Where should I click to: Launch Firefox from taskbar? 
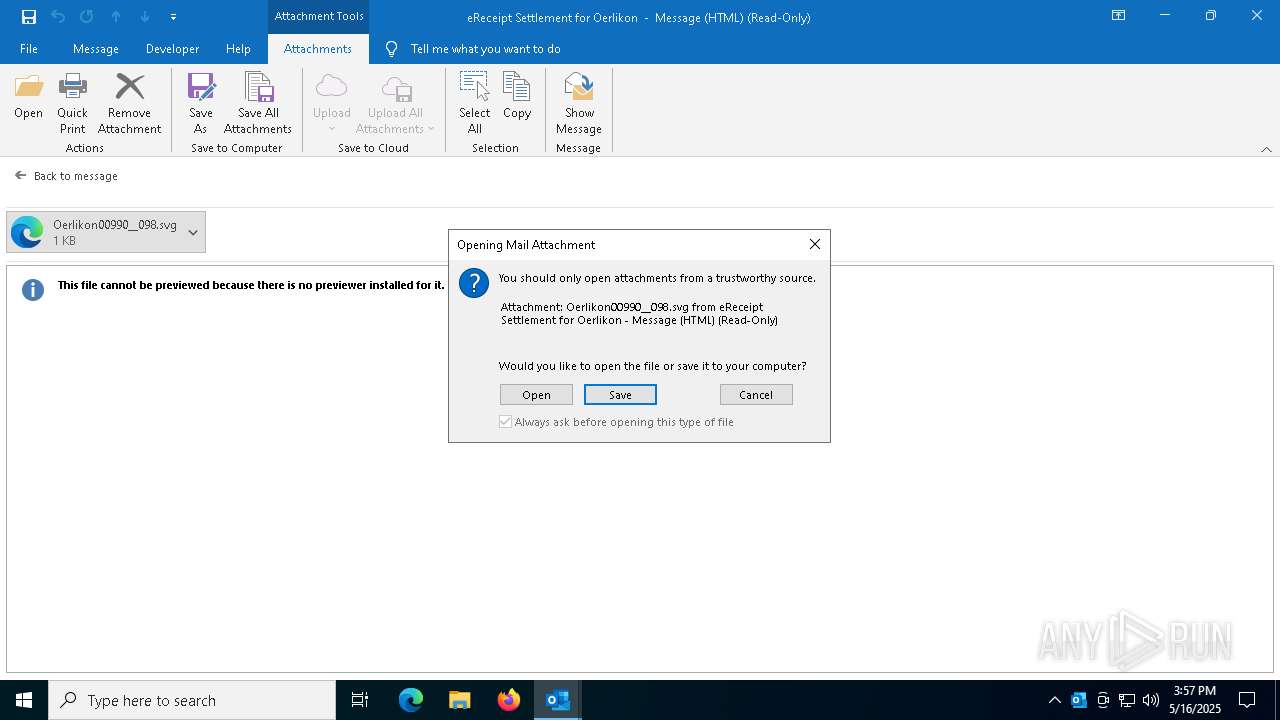[x=509, y=700]
